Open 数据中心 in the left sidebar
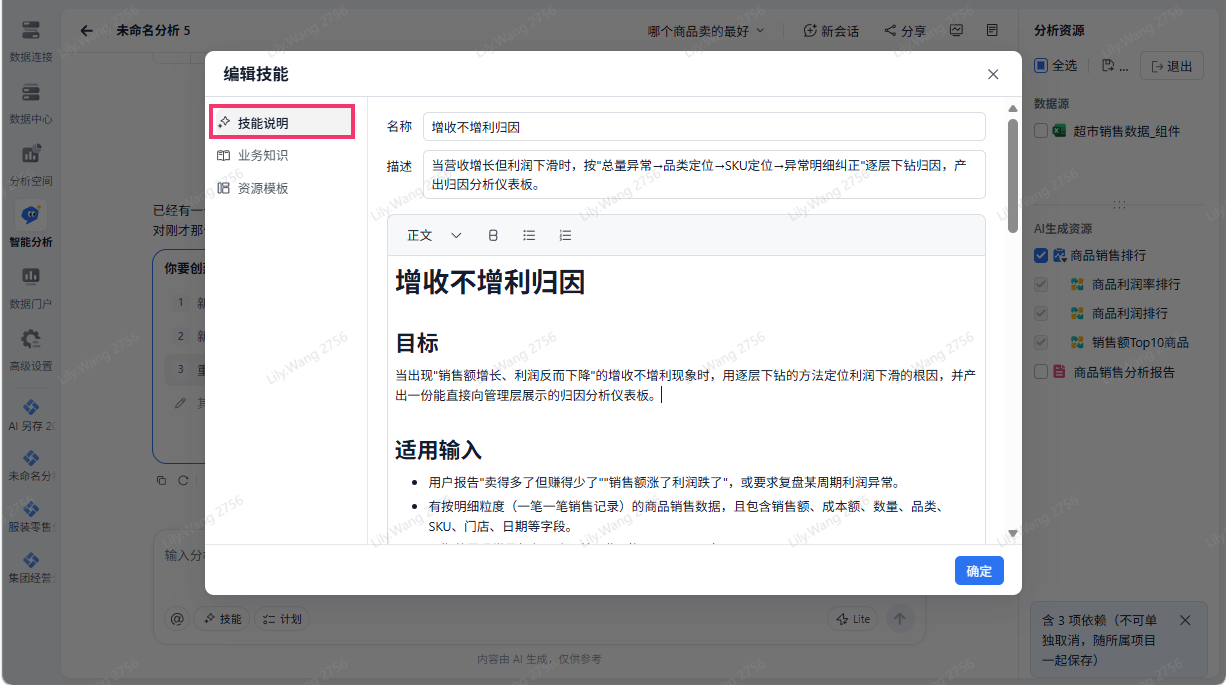Image resolution: width=1226 pixels, height=685 pixels. point(31,103)
